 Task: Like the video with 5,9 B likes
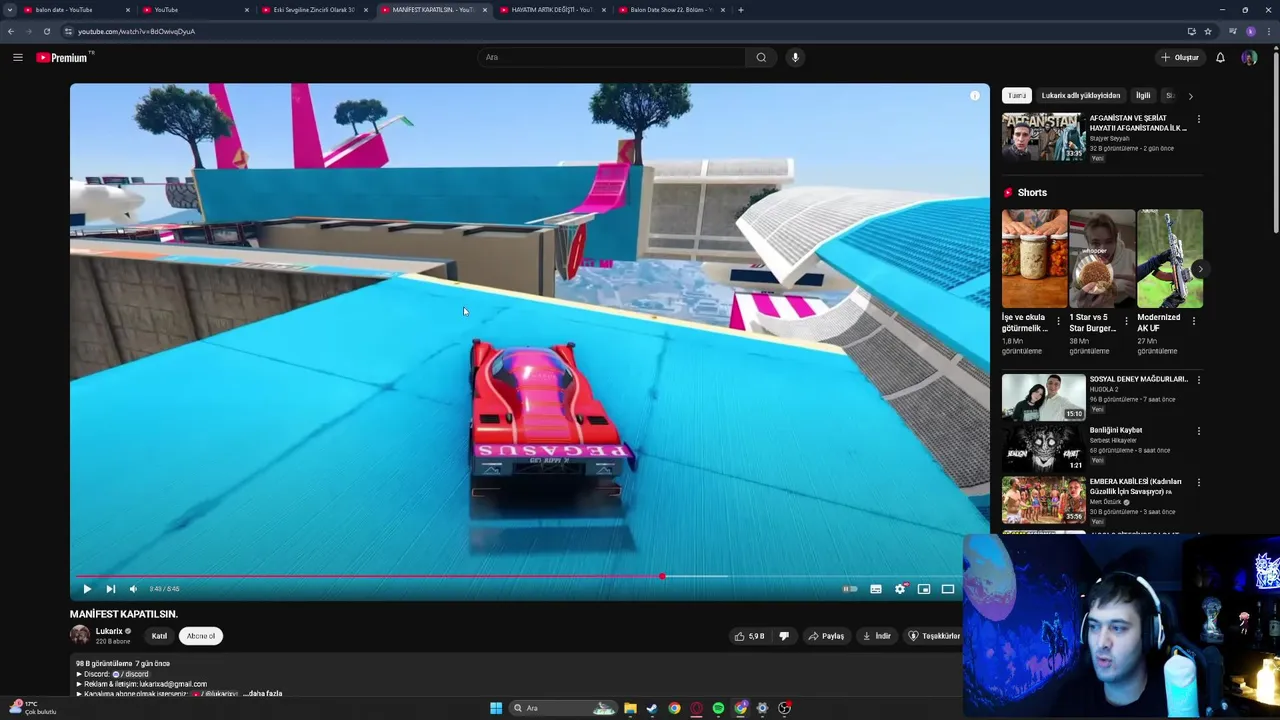(749, 636)
